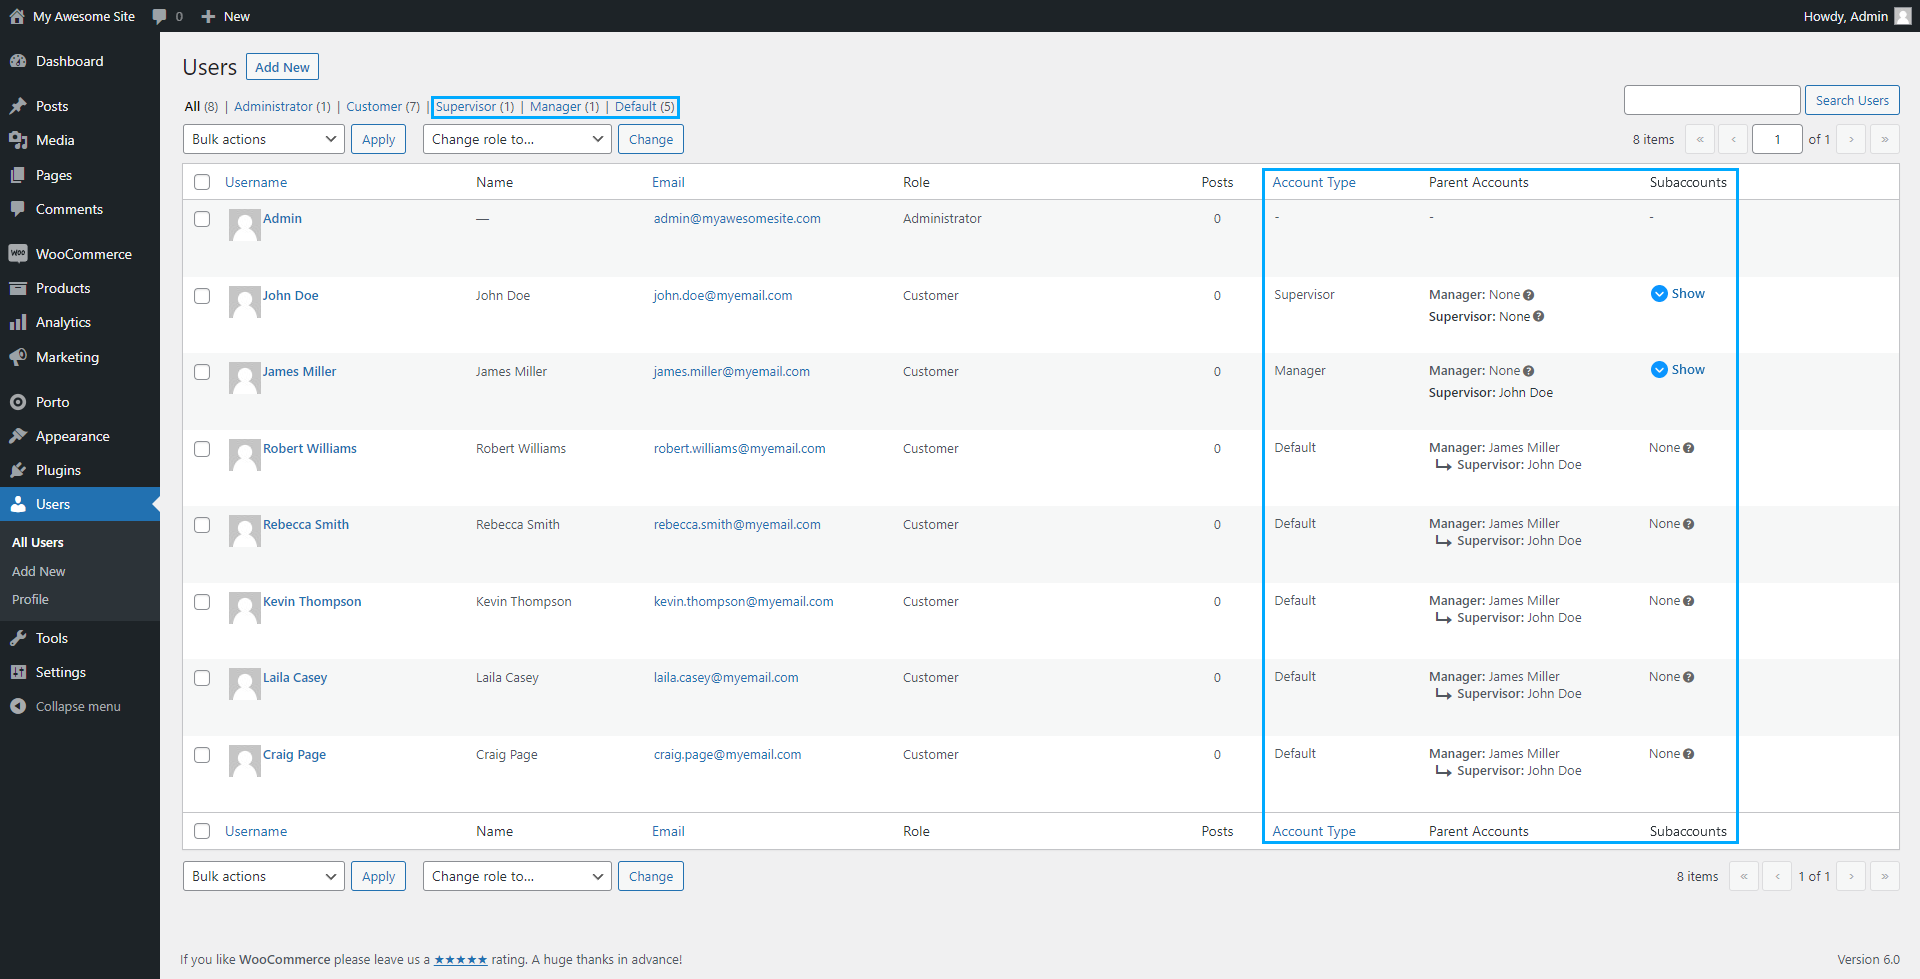
Task: Show subaccounts for James Miller
Action: [1678, 370]
